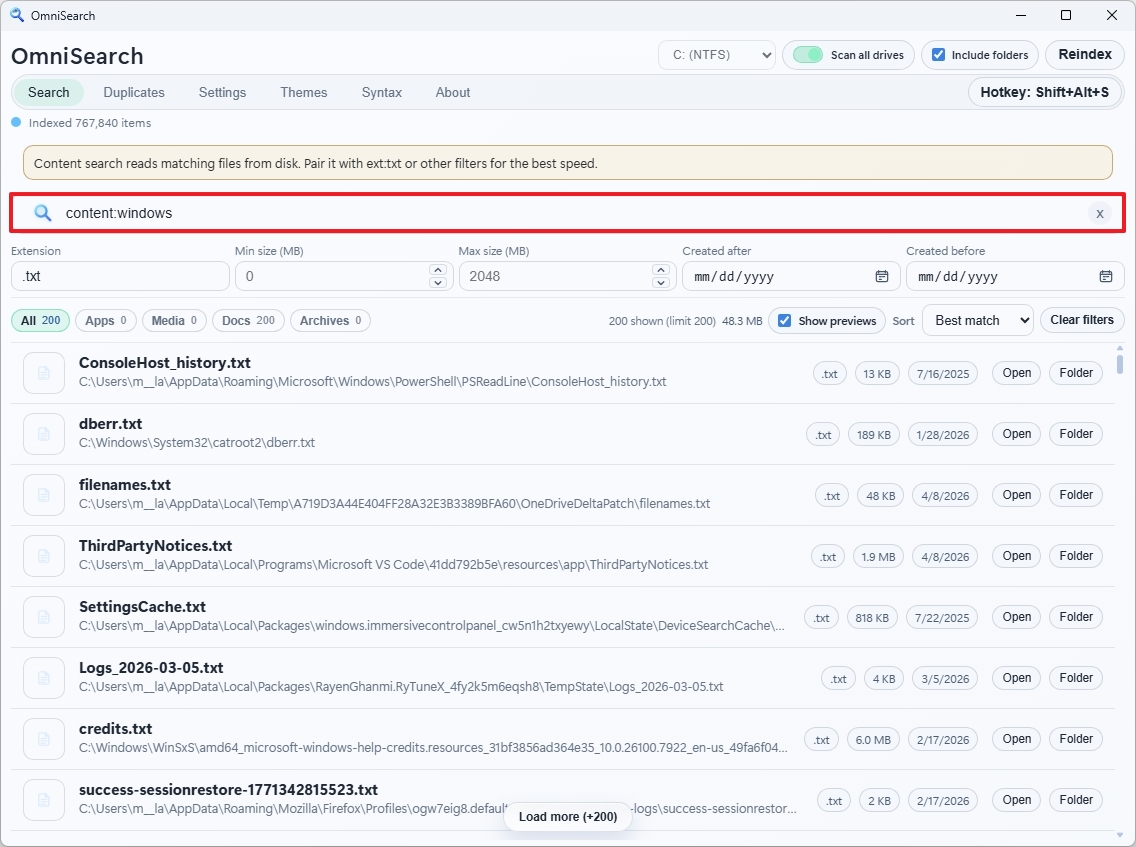
Task: Disable the Show previews checkbox
Action: (x=784, y=320)
